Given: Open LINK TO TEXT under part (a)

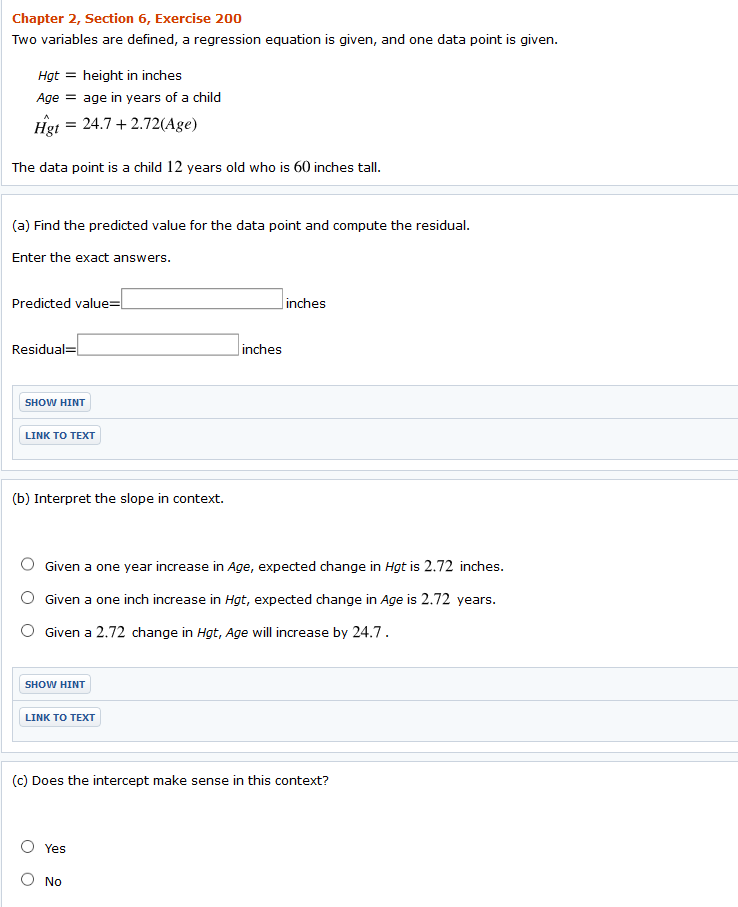Looking at the screenshot, I should 59,434.
